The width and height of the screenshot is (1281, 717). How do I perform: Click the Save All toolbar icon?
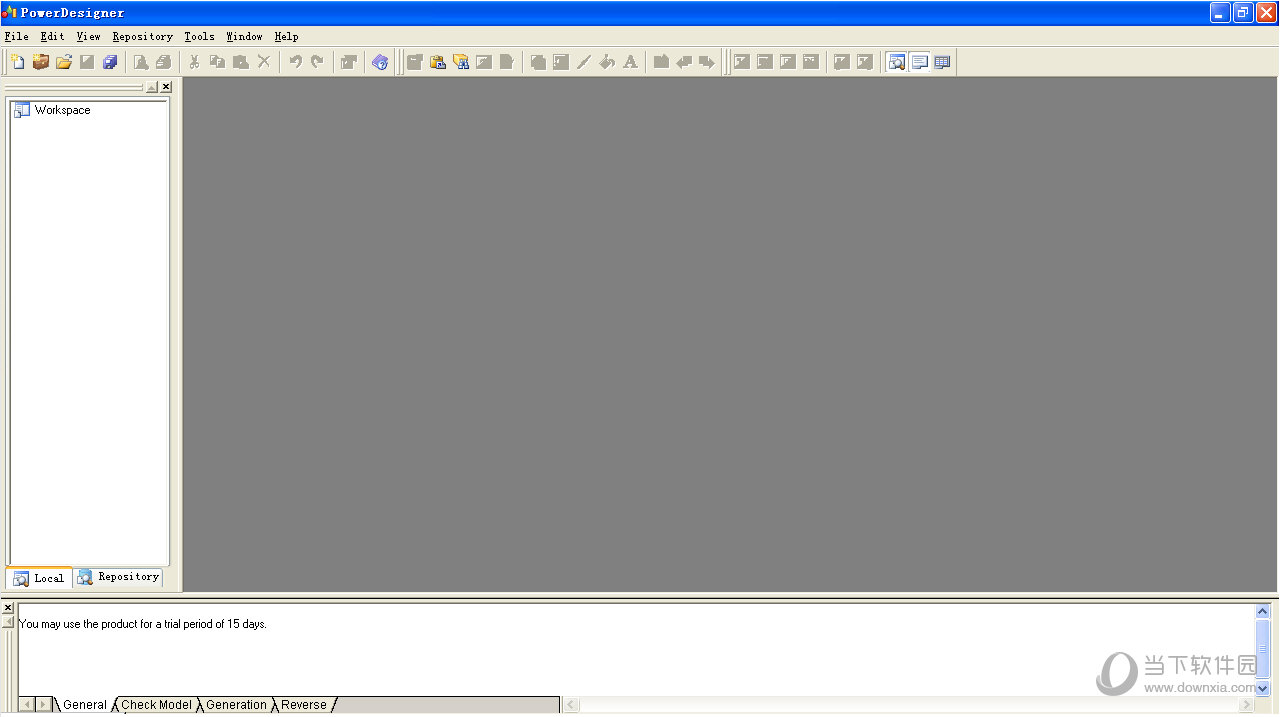pos(110,62)
